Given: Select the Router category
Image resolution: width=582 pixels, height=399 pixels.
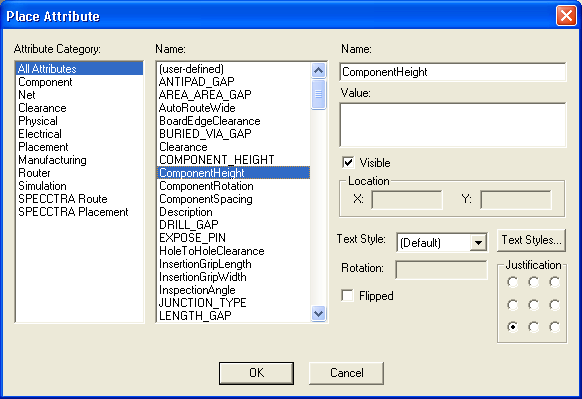Looking at the screenshot, I should point(79,173).
